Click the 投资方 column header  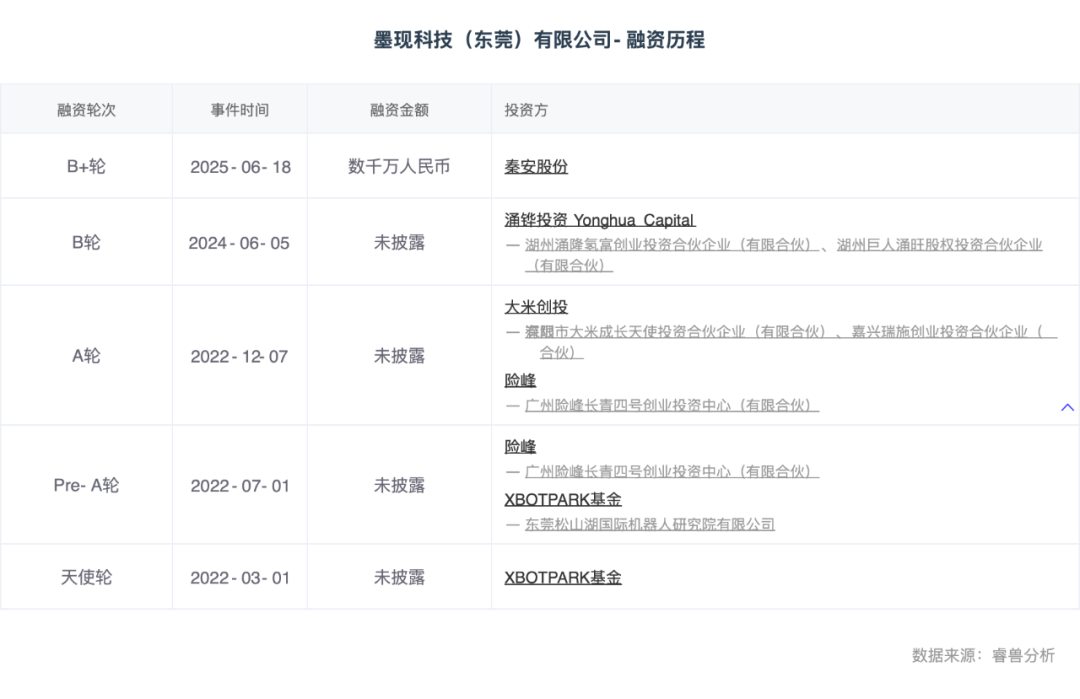[x=526, y=109]
